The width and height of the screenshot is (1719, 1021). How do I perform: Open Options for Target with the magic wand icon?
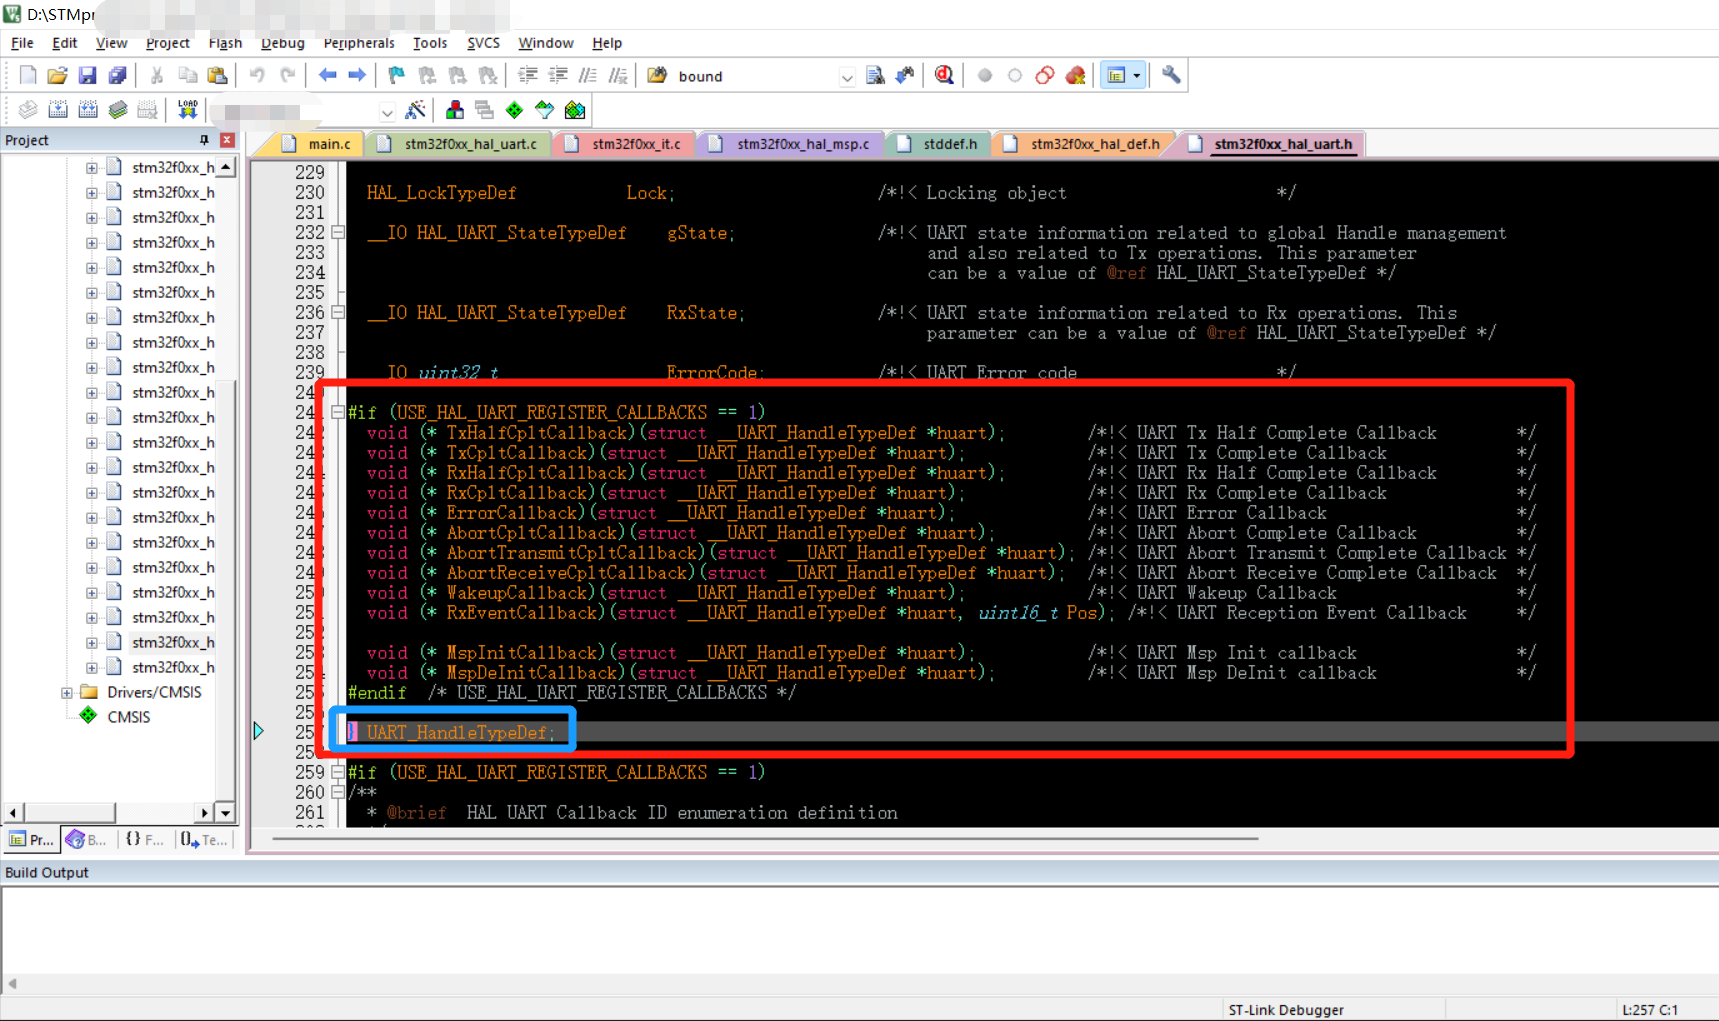(x=415, y=110)
